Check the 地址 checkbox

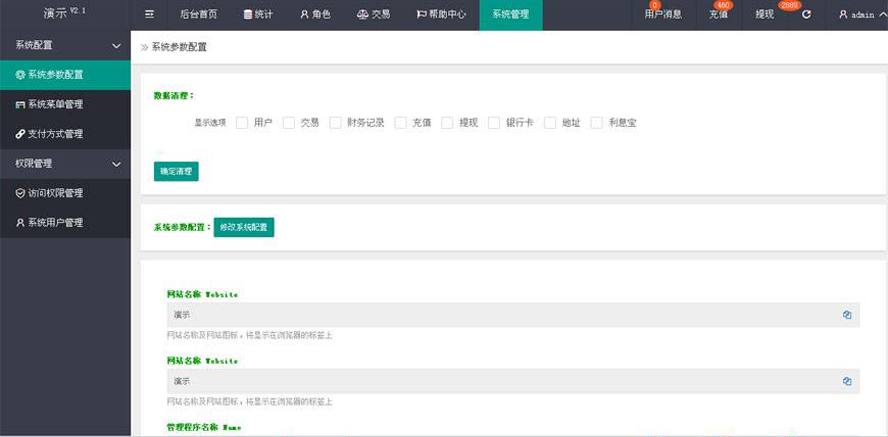[x=550, y=123]
